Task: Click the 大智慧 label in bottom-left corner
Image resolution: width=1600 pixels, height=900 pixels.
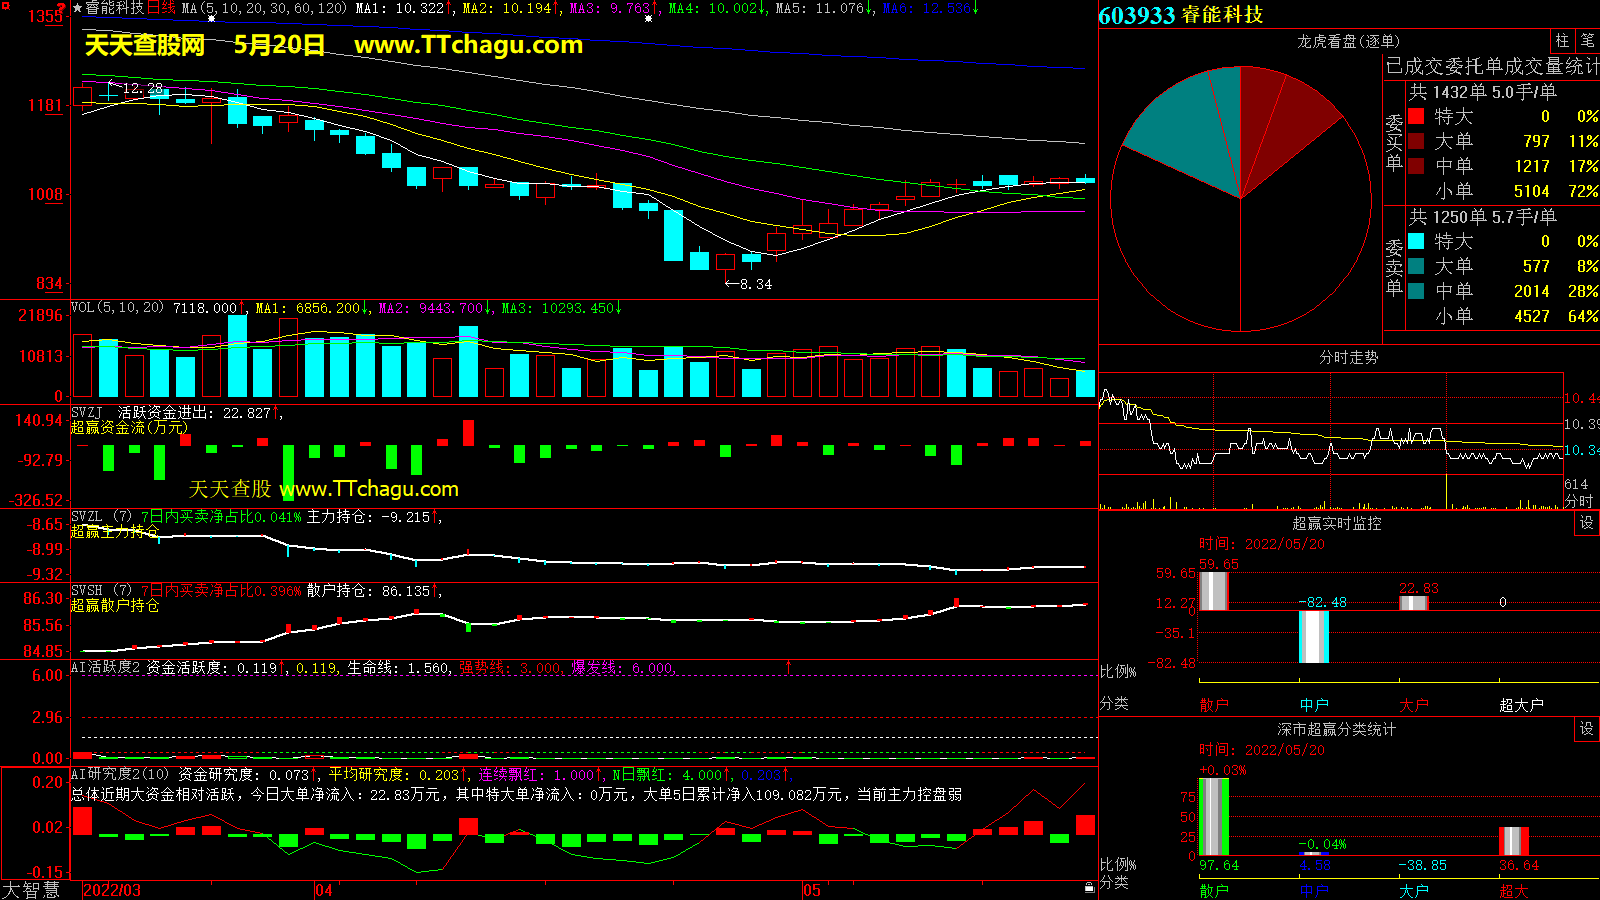Action: [31, 890]
